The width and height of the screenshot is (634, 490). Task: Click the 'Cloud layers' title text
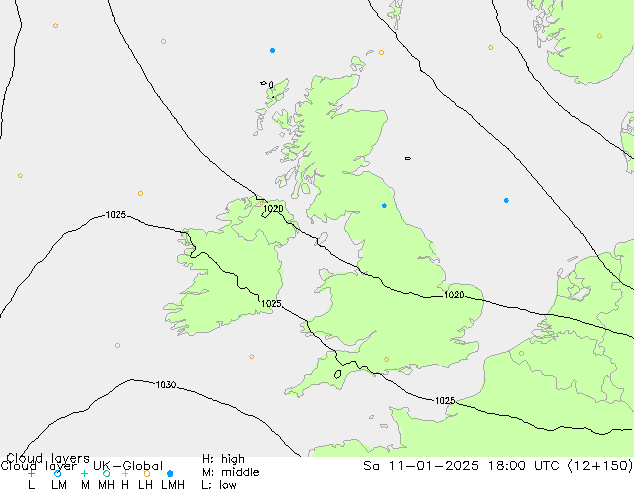[x=48, y=458]
